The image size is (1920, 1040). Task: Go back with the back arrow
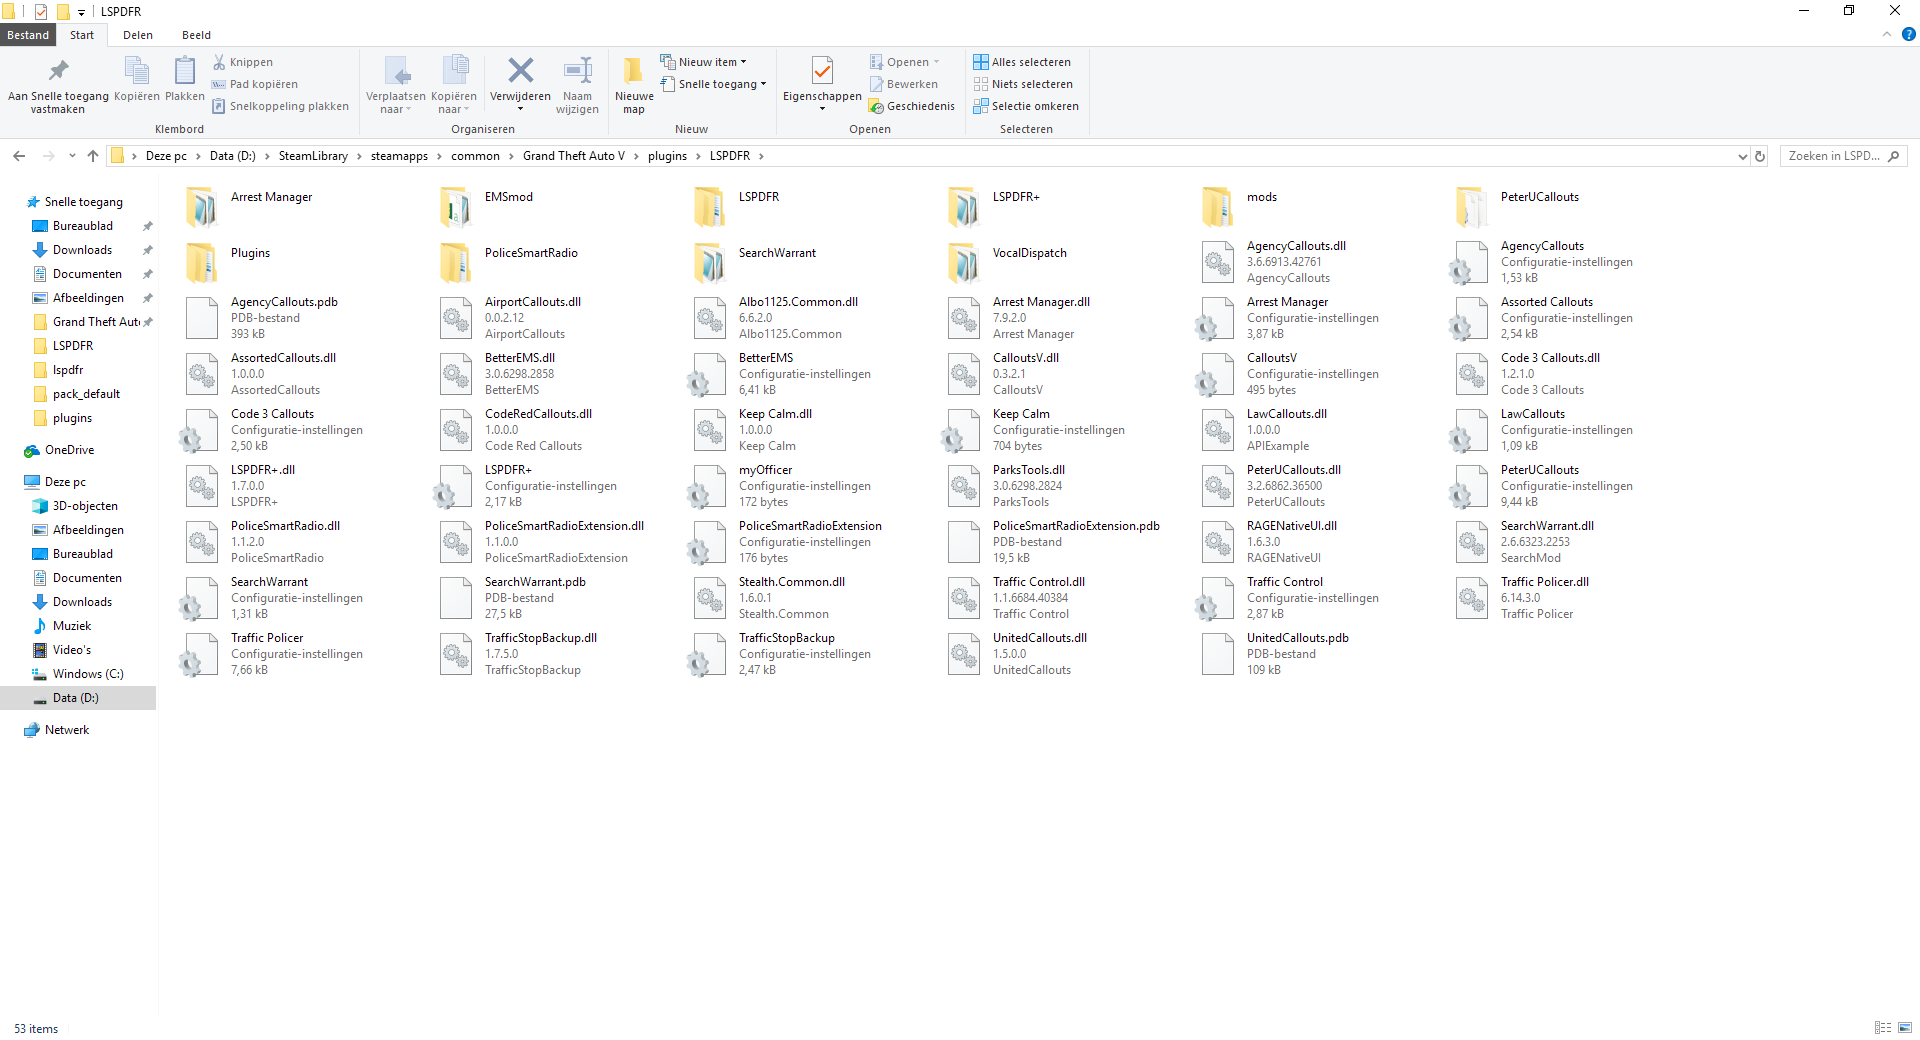pyautogui.click(x=19, y=156)
